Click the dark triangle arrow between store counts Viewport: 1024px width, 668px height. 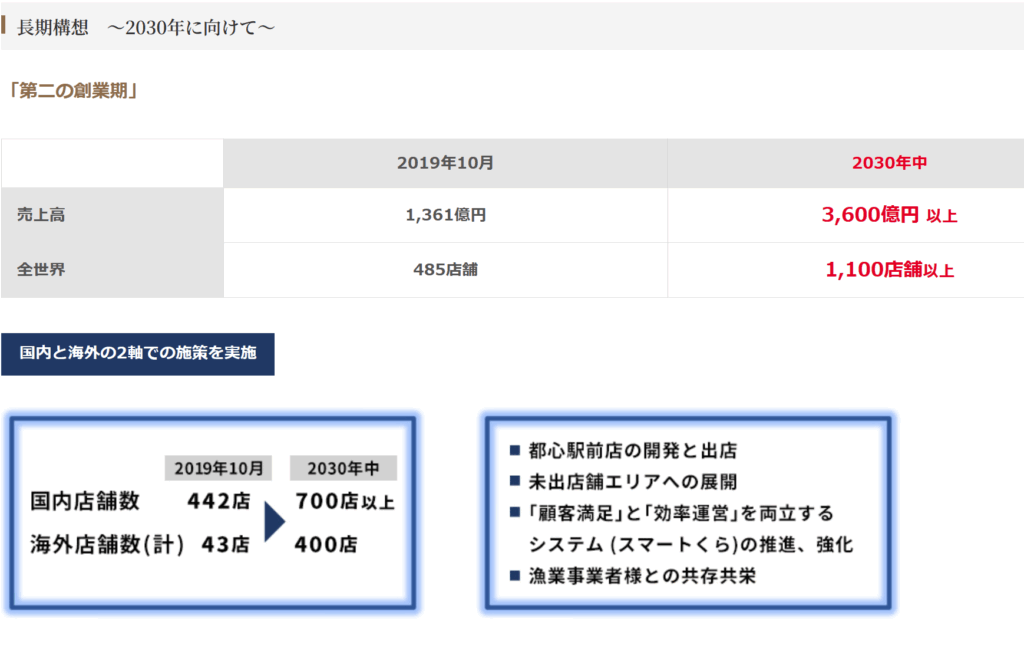[274, 522]
